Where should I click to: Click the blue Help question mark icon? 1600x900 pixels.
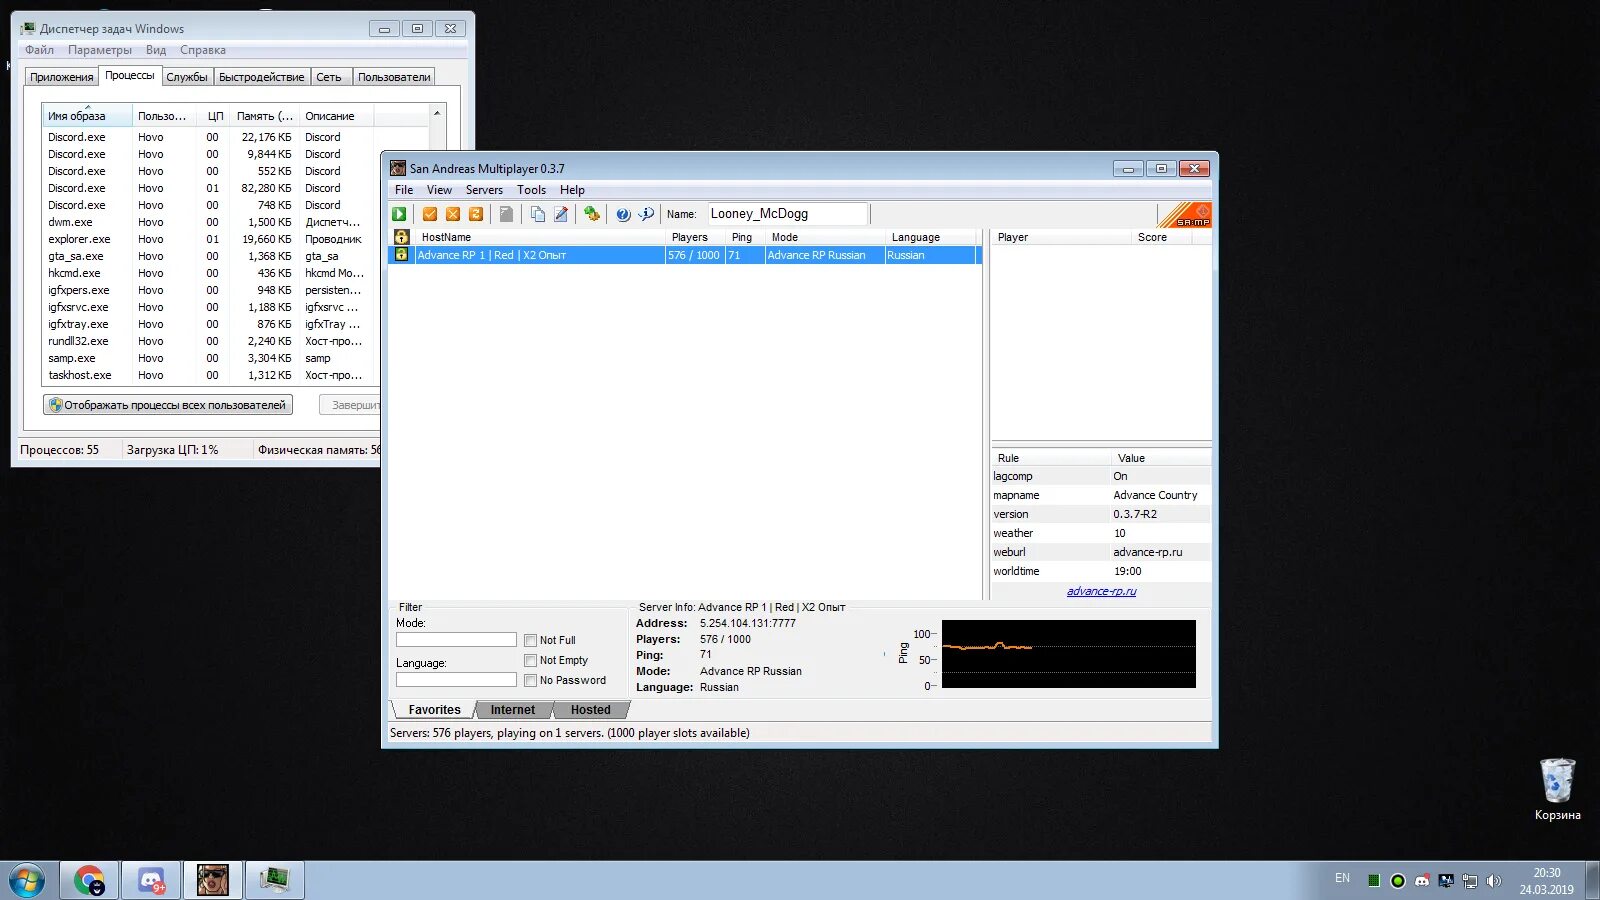tap(623, 214)
